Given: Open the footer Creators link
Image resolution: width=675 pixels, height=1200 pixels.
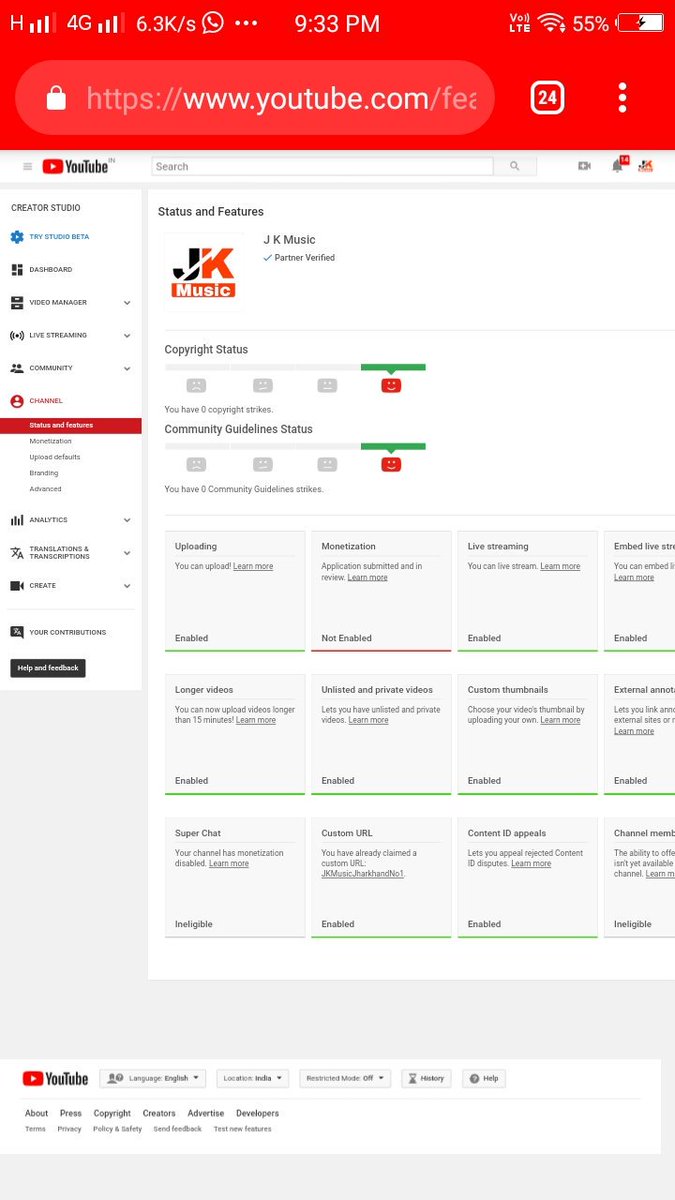Looking at the screenshot, I should [x=159, y=1113].
